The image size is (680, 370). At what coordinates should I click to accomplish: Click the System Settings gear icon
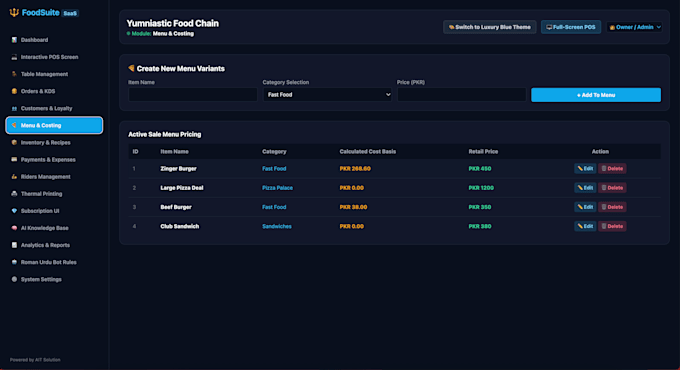click(14, 279)
